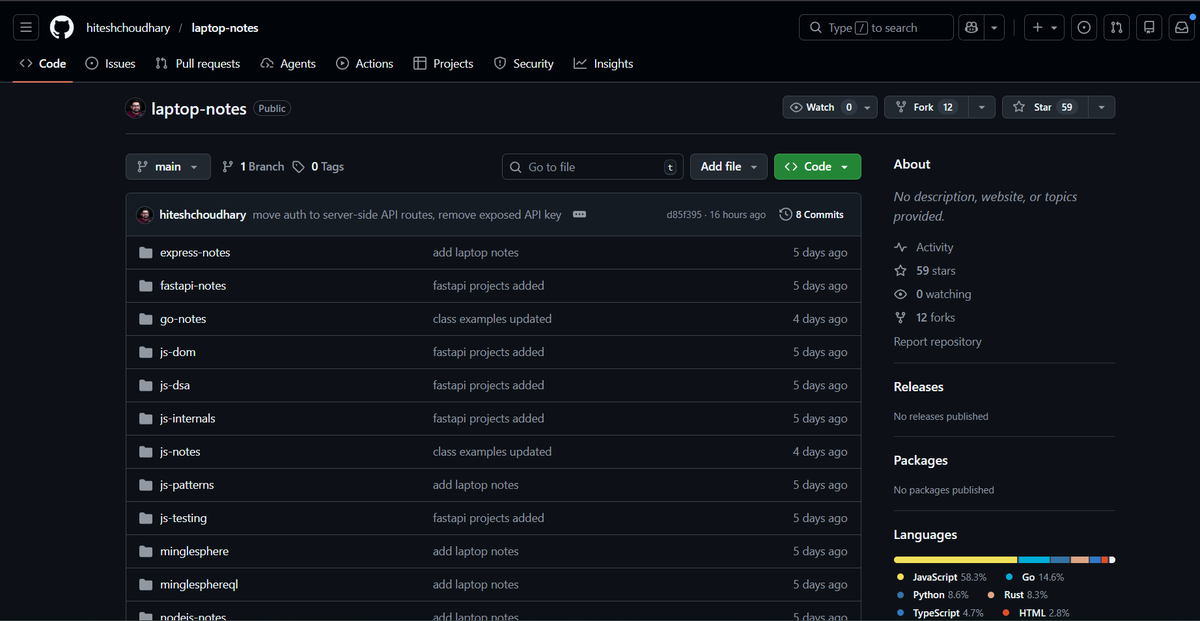Star the laptop-notes repository

(1045, 107)
